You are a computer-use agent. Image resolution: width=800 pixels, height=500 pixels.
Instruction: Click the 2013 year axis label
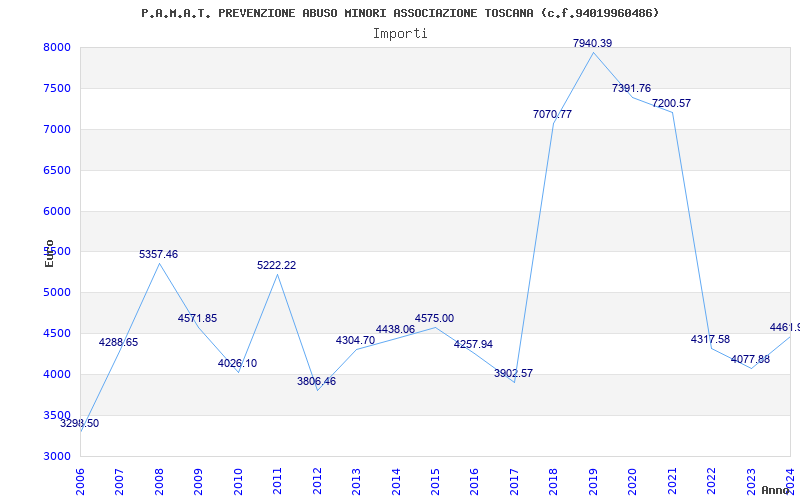coord(356,482)
